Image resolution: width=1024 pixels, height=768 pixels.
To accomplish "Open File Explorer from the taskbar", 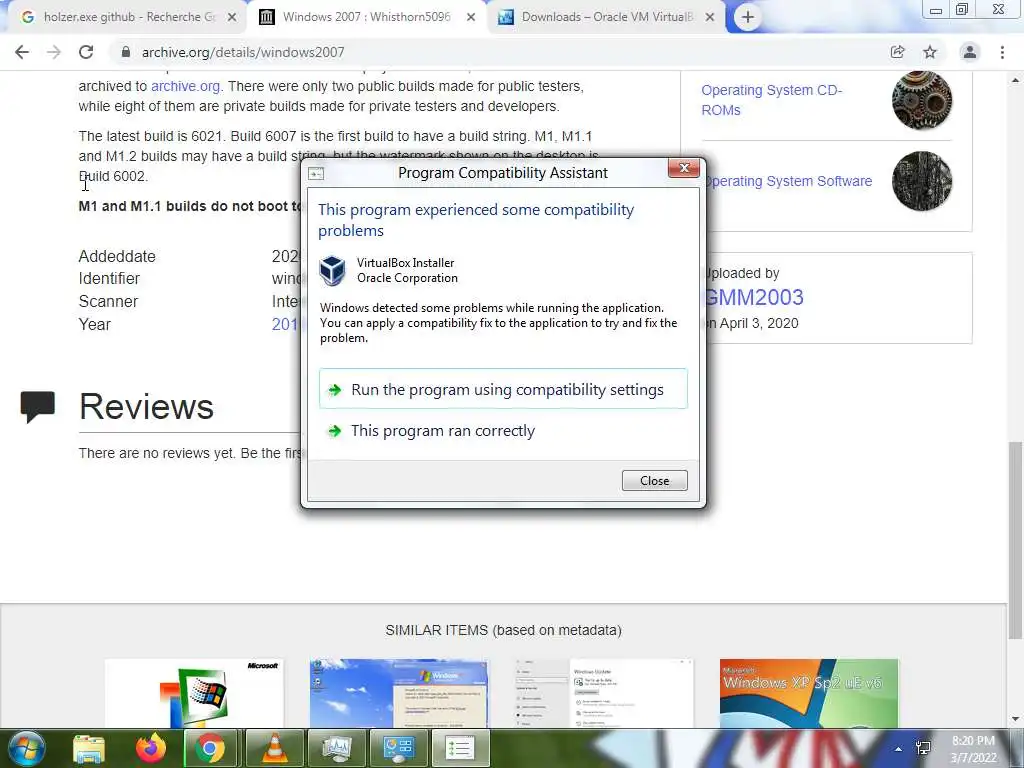I will [x=89, y=748].
